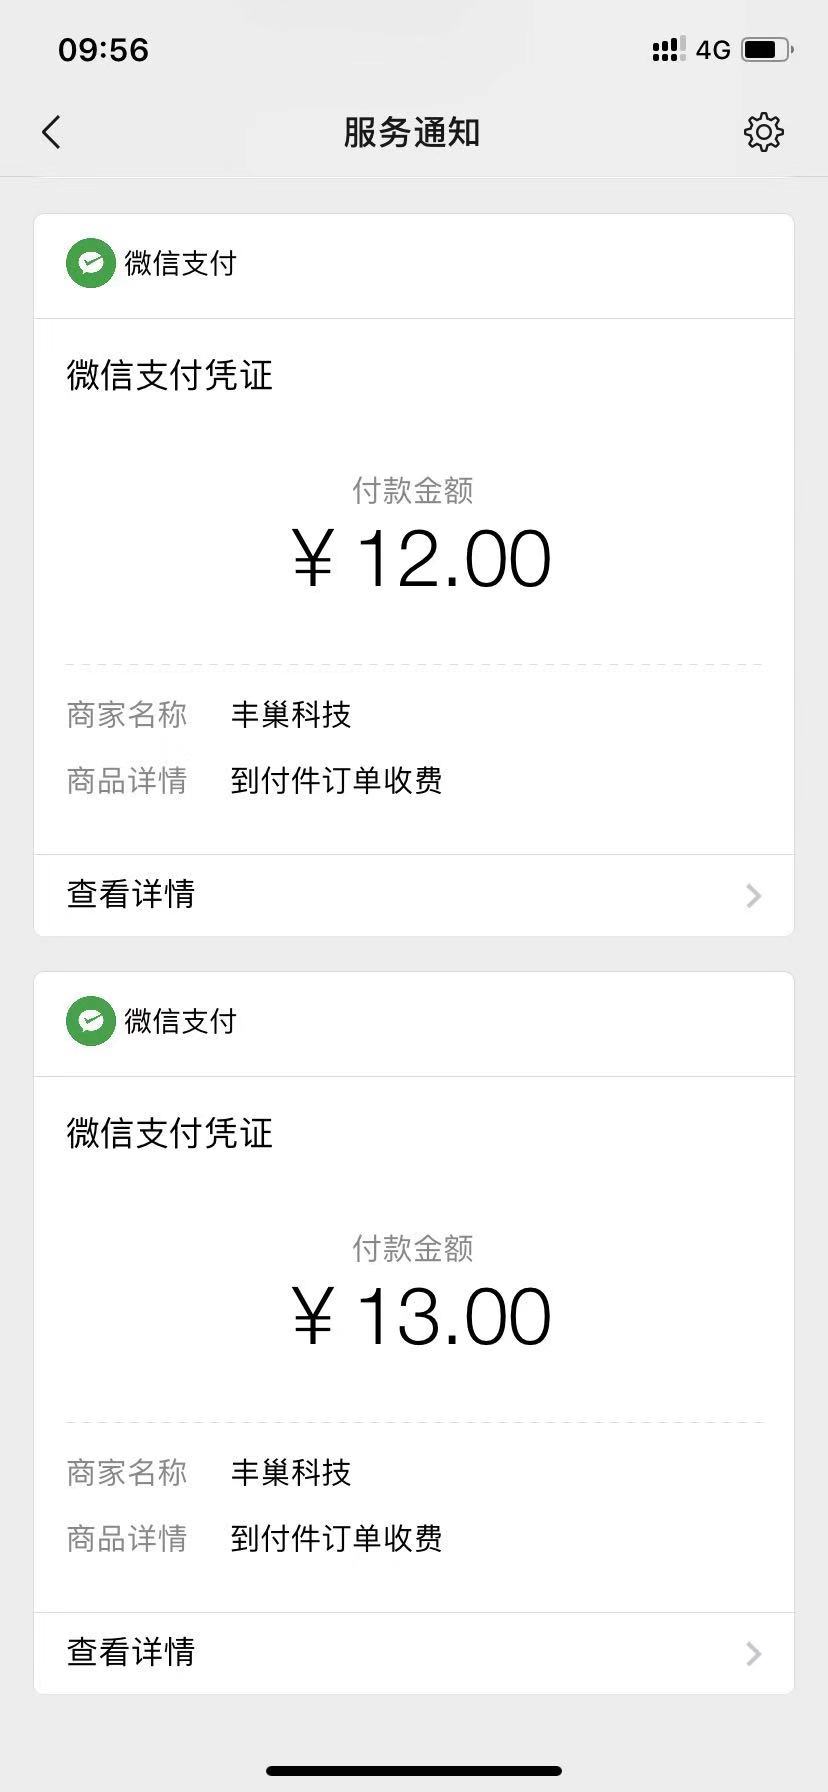Tap 丰巢科技 merchant name in first card

click(x=291, y=715)
